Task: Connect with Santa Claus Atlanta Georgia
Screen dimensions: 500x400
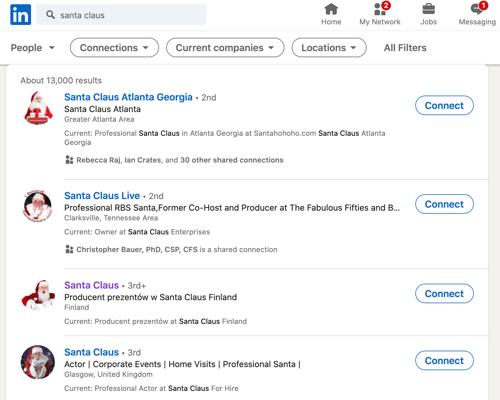Action: coord(444,105)
